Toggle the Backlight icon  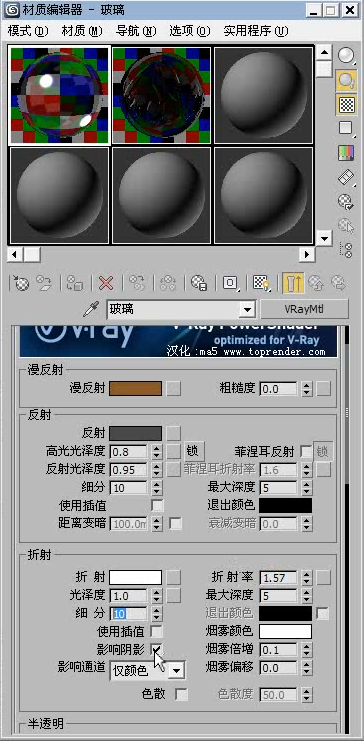click(x=347, y=80)
